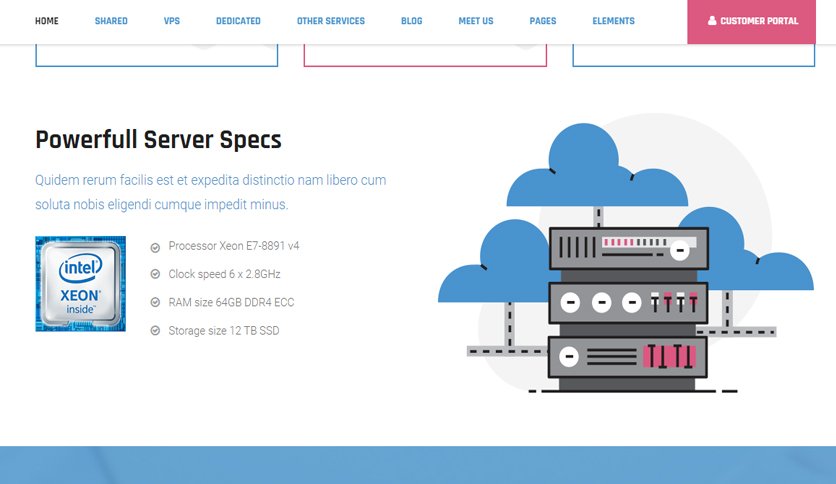This screenshot has width=836, height=484.
Task: Open the Home menu item
Action: (x=47, y=21)
